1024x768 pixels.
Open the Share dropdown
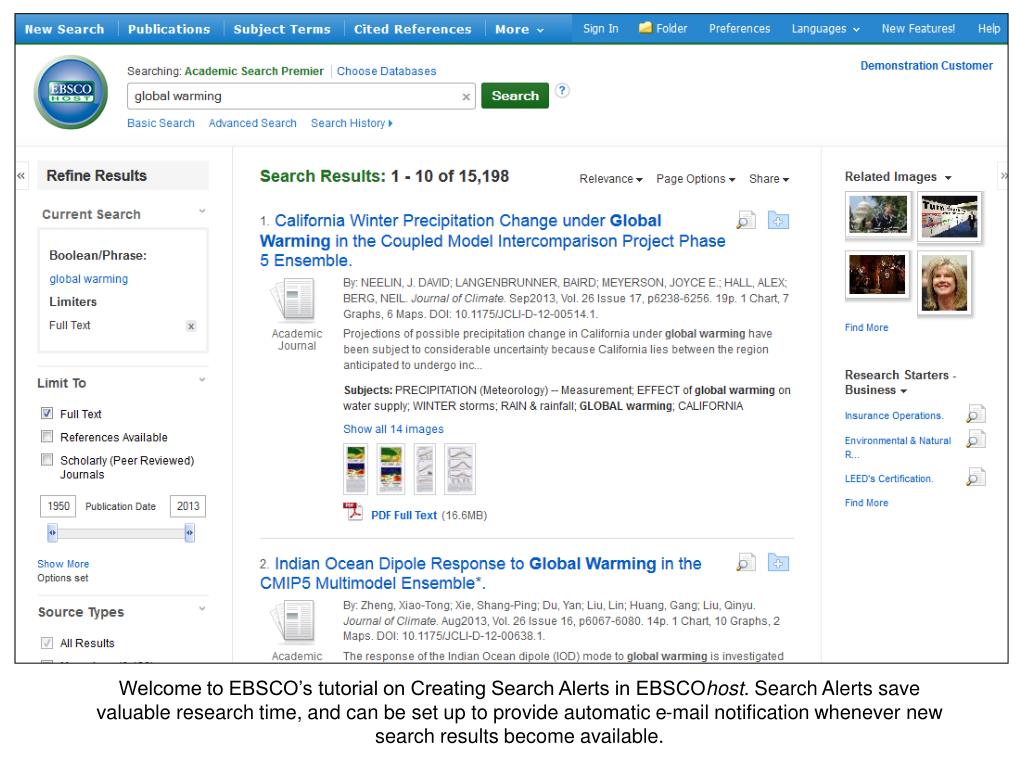pyautogui.click(x=769, y=179)
